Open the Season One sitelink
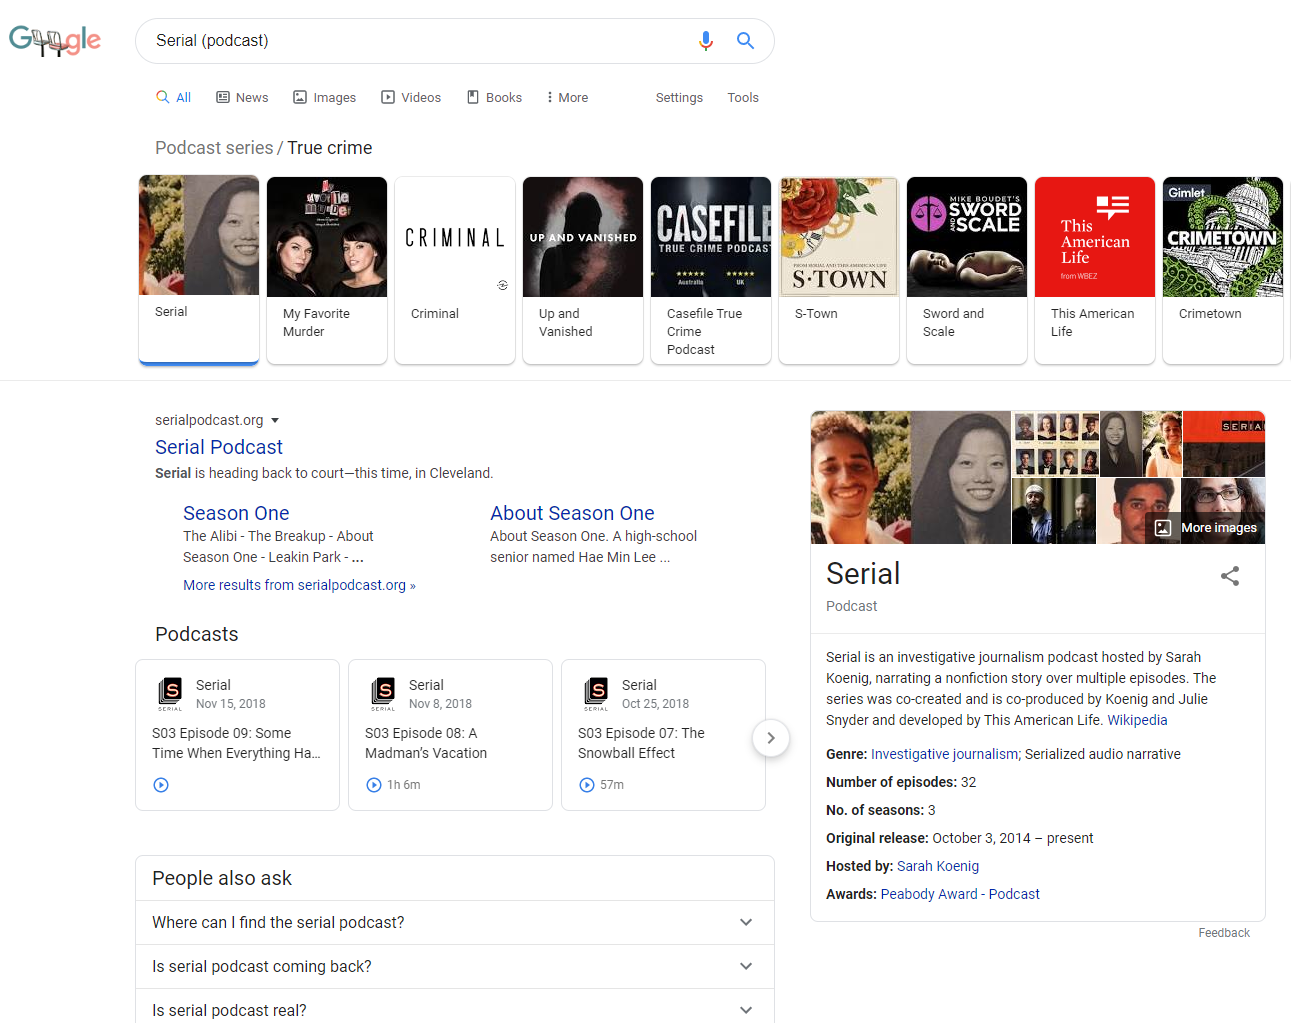This screenshot has width=1291, height=1023. tap(236, 513)
